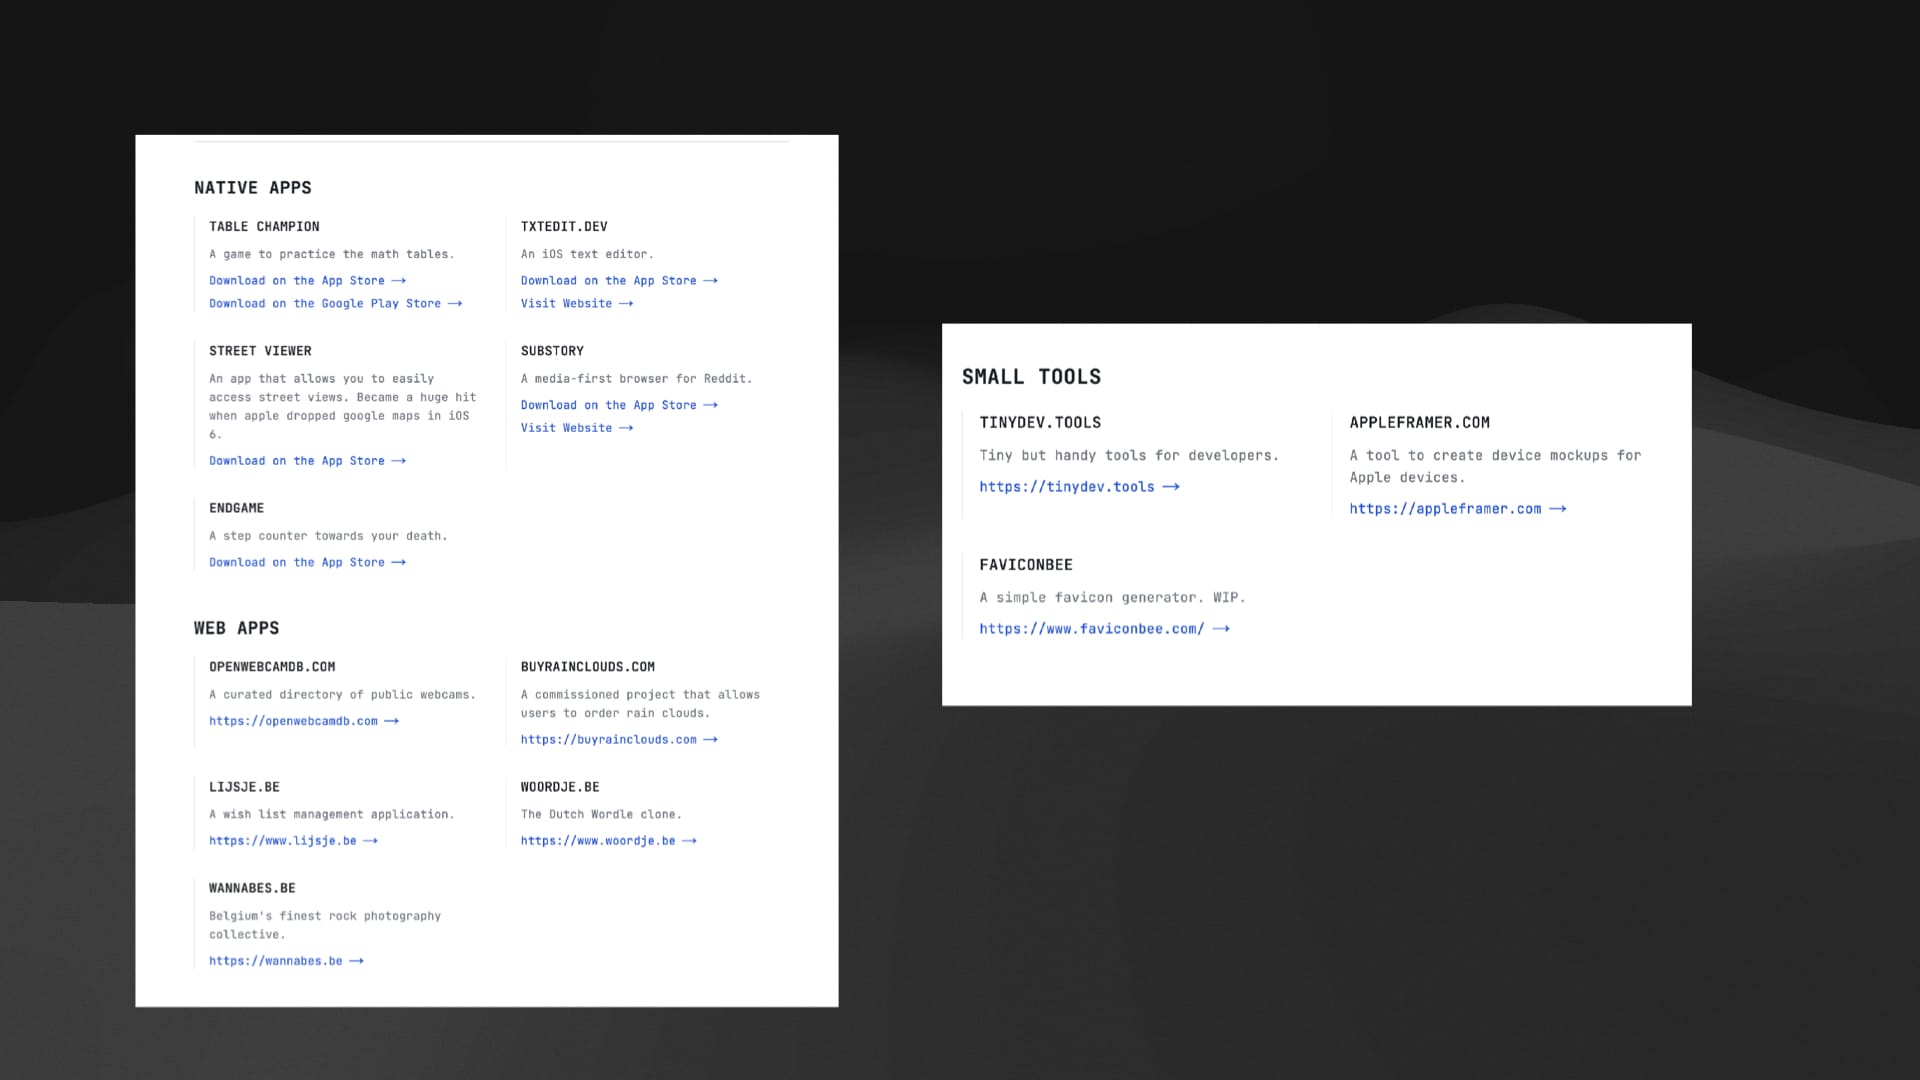Click arrow next to openwebcamdb.com link

392,721
